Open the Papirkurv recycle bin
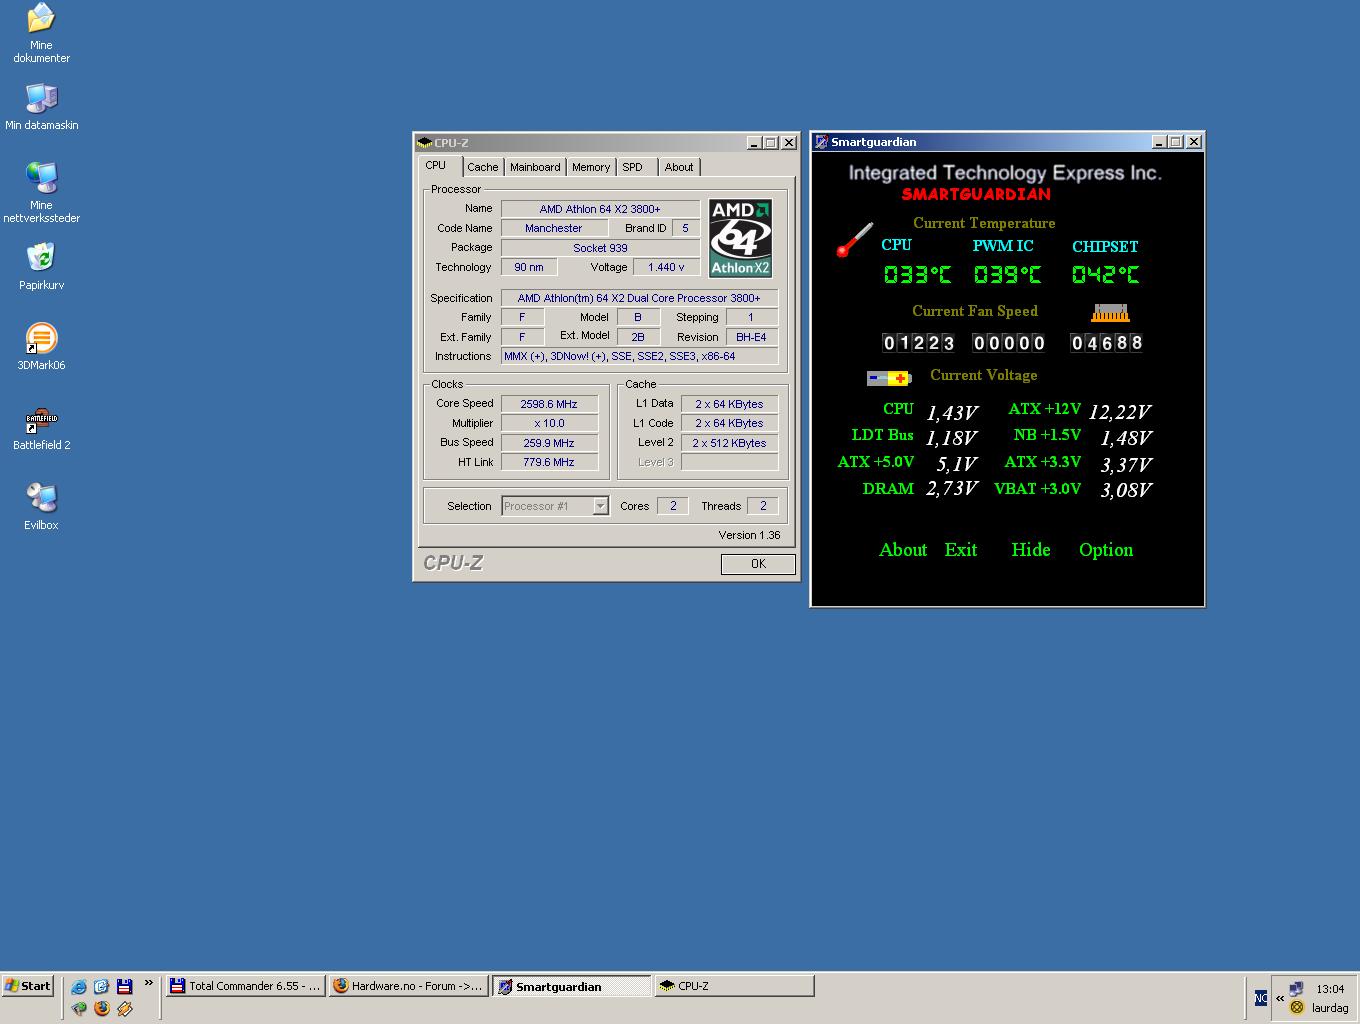Image resolution: width=1360 pixels, height=1024 pixels. pyautogui.click(x=41, y=267)
